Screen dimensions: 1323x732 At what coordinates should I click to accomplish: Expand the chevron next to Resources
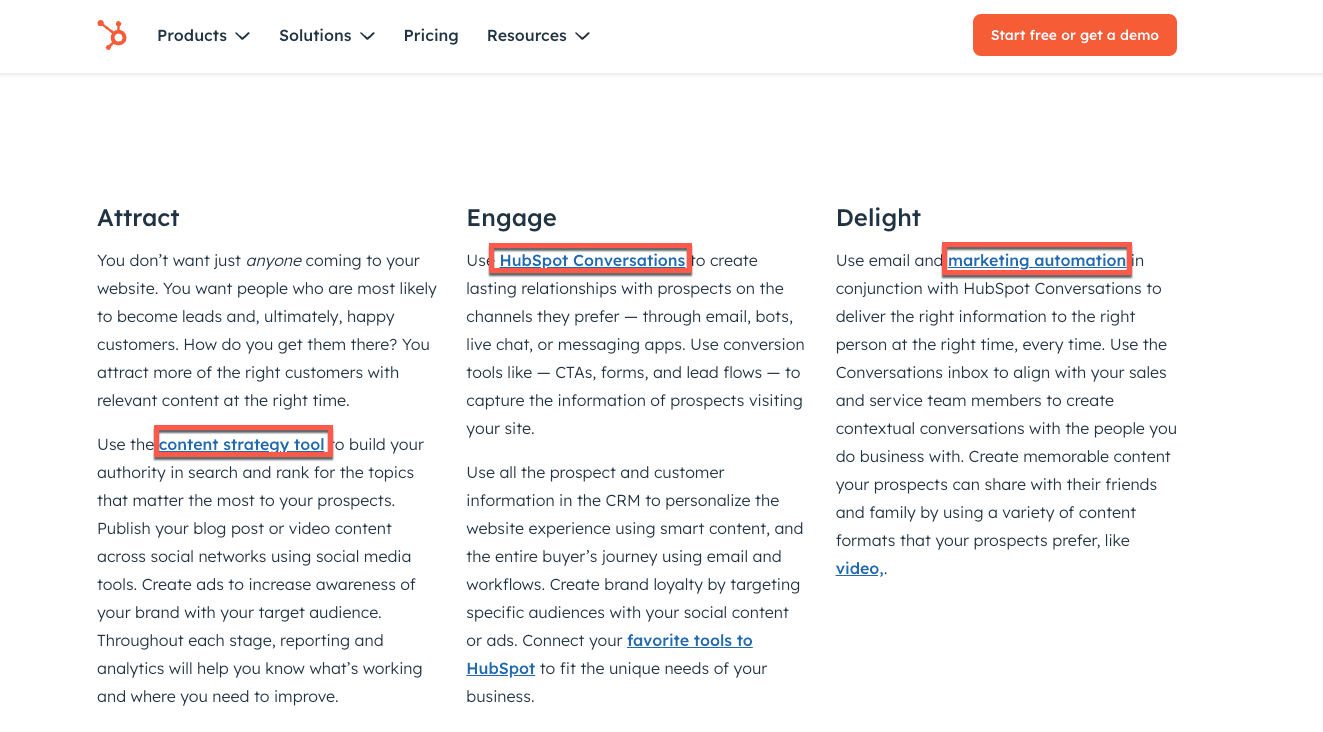(x=583, y=36)
